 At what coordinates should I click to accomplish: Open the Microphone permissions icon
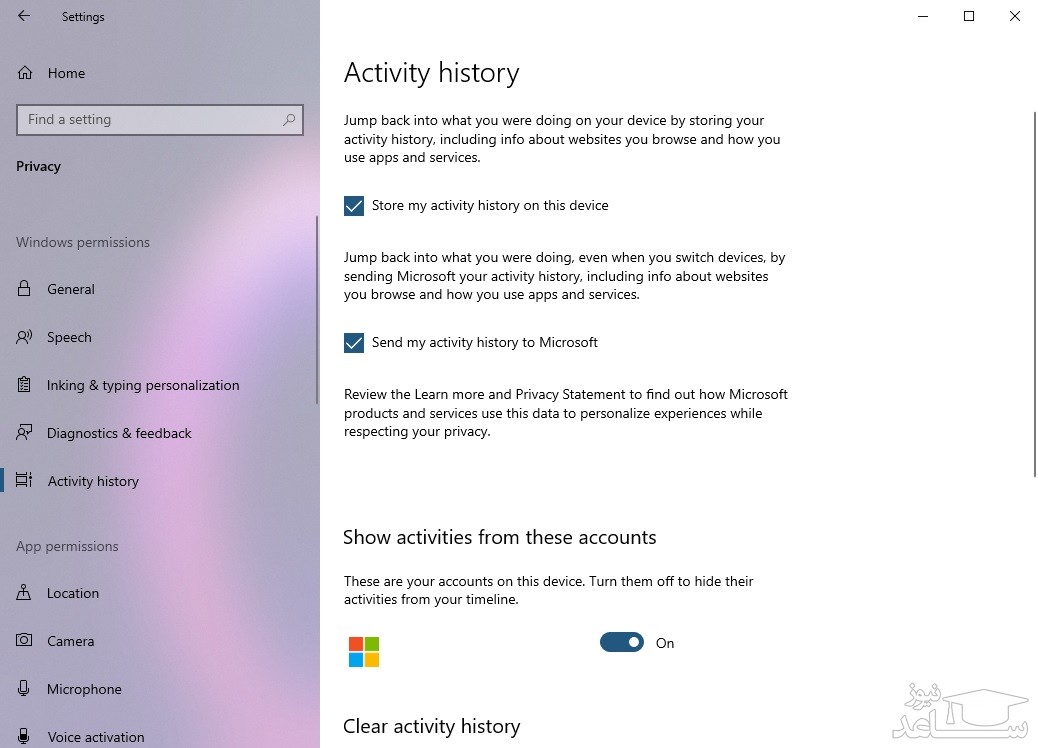coord(25,689)
